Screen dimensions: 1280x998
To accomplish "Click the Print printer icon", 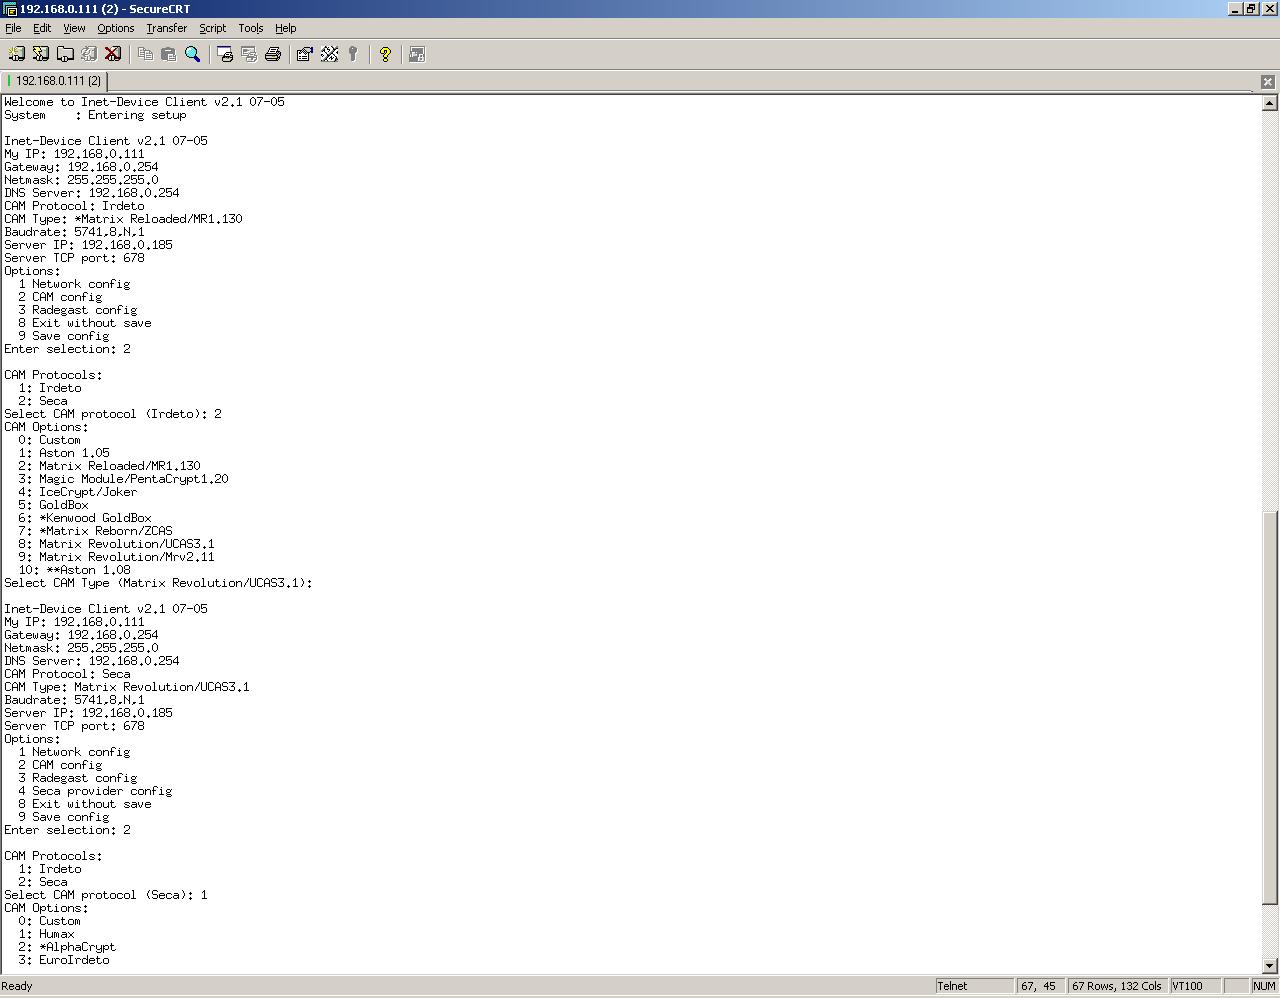I will [x=273, y=54].
